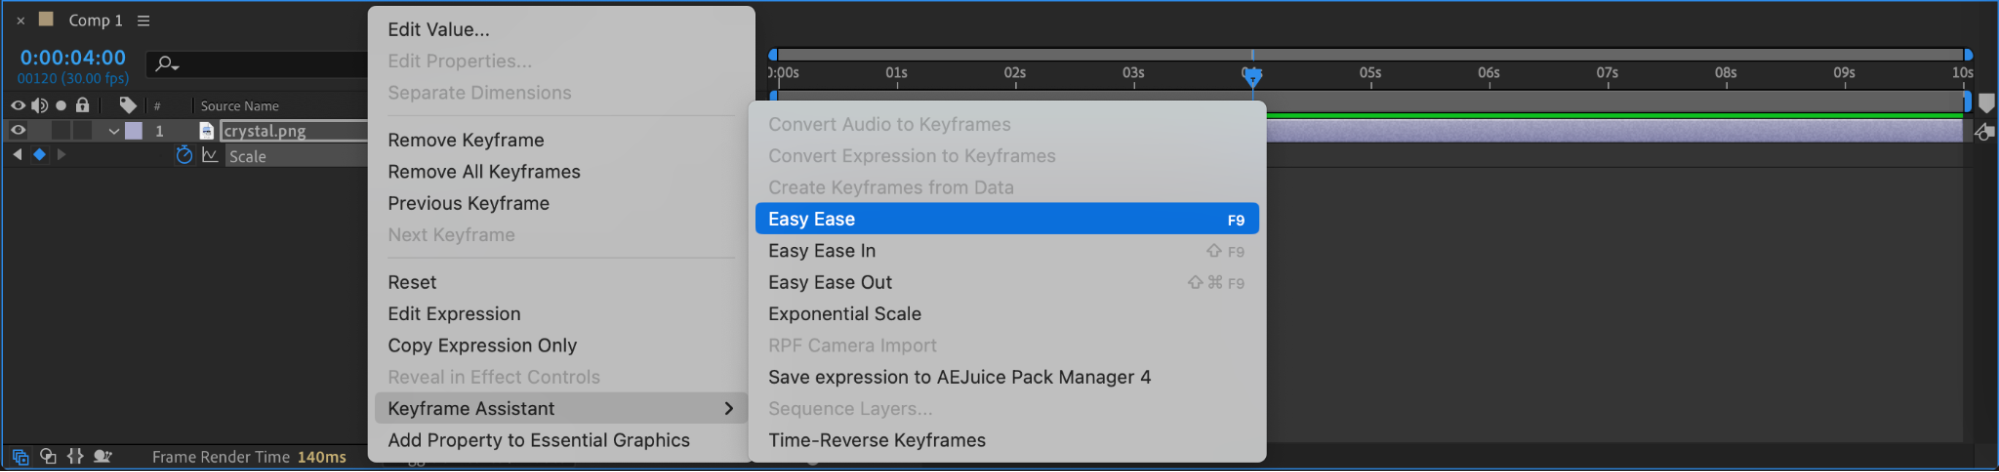Click the comp marker bin icon
This screenshot has width=1999, height=472.
[x=1986, y=103]
